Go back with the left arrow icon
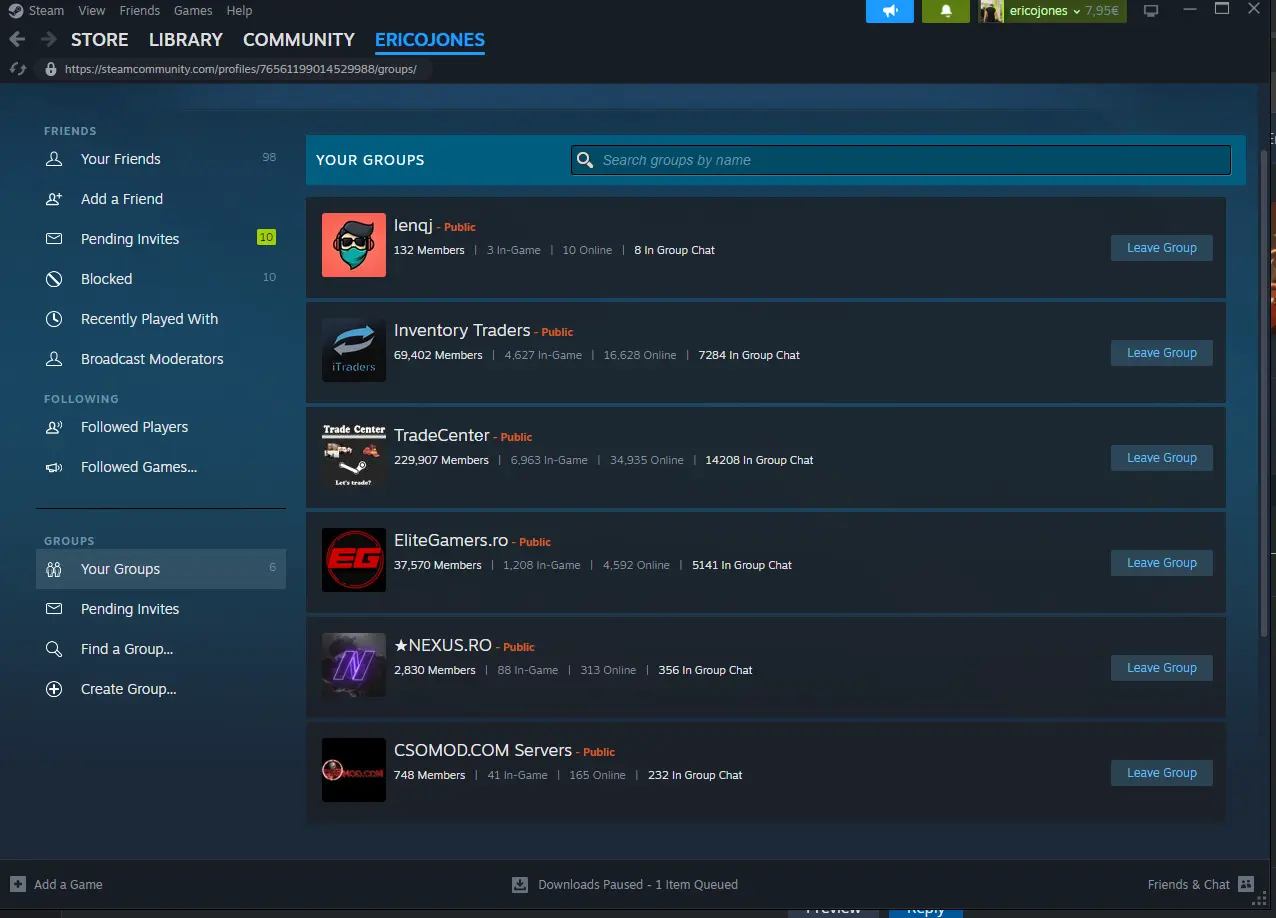 click(x=17, y=40)
